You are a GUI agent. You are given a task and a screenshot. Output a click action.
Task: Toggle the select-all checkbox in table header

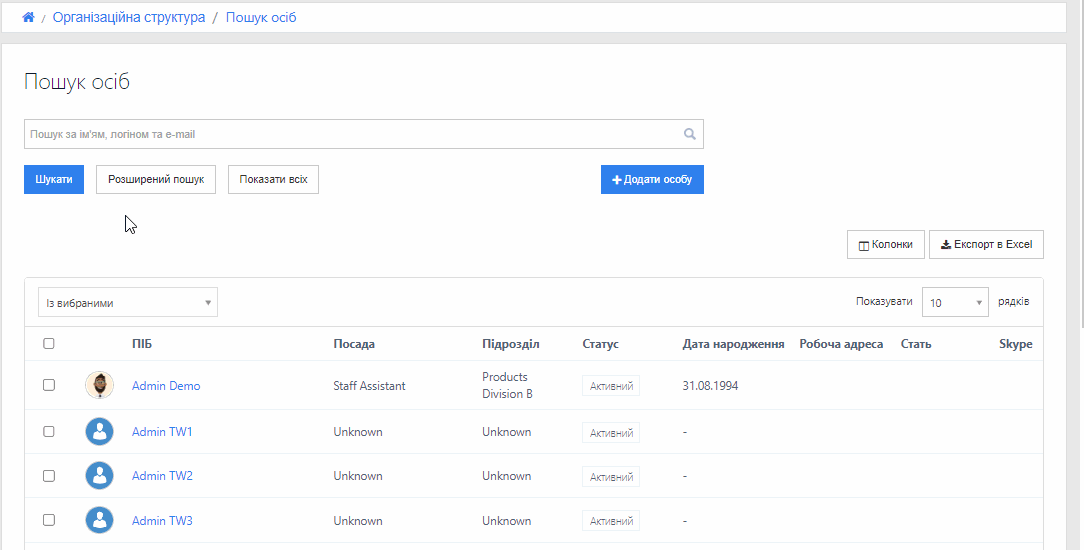[49, 344]
